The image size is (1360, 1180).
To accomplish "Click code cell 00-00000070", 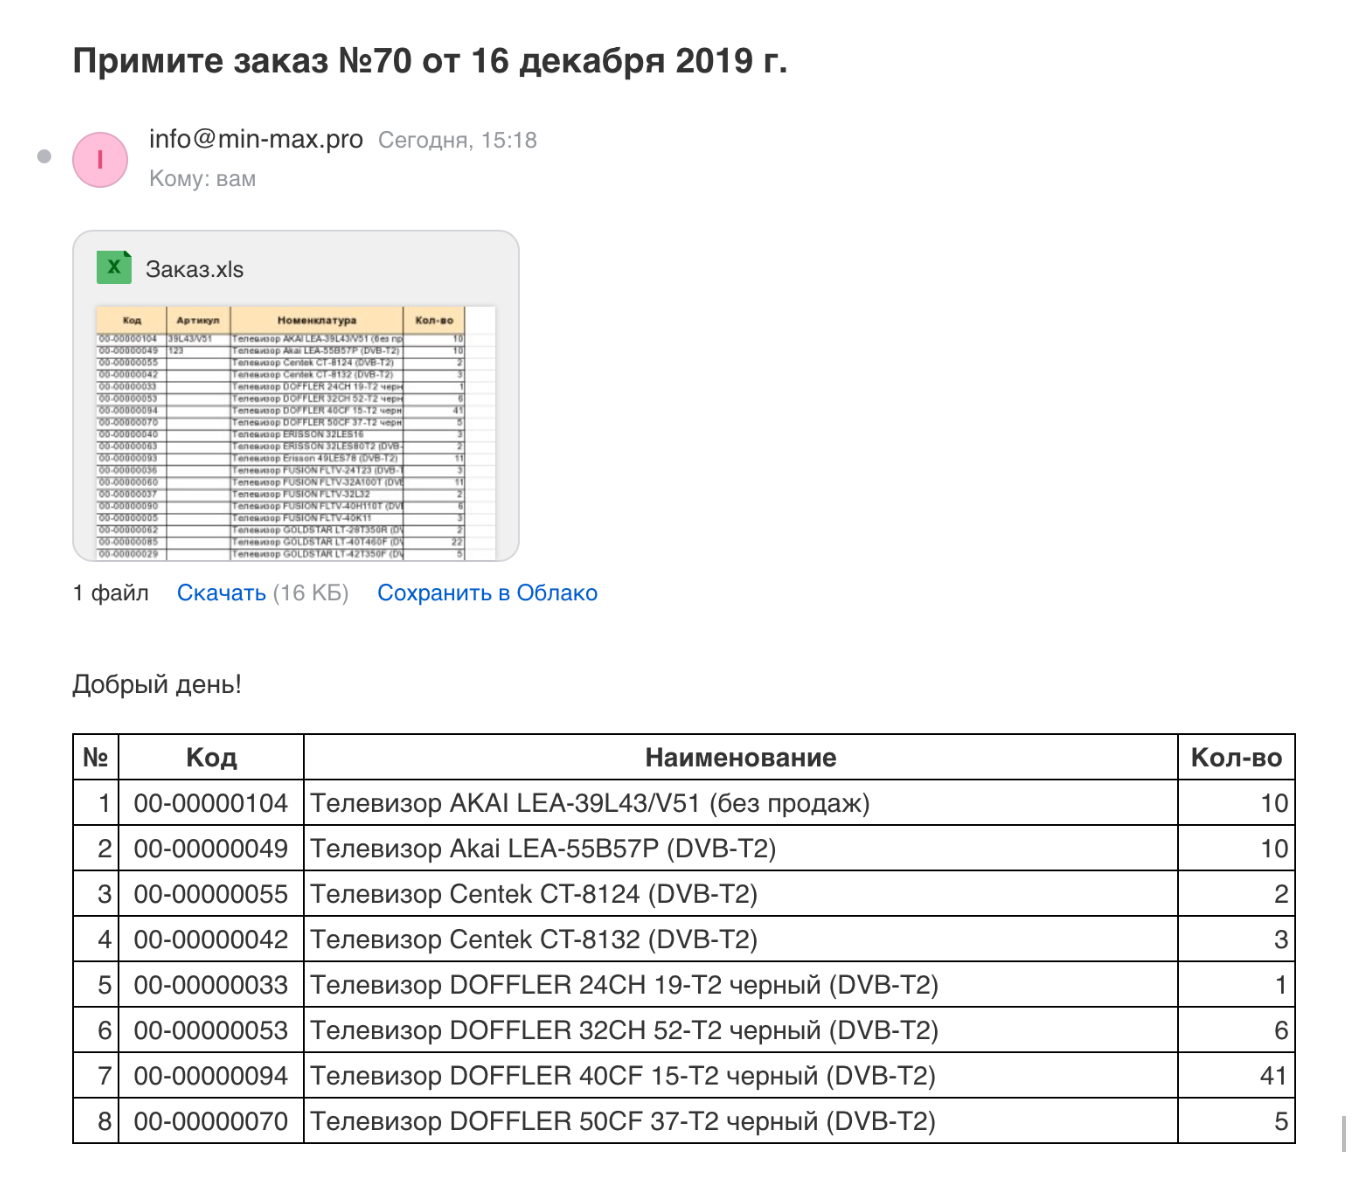I will [x=211, y=1121].
